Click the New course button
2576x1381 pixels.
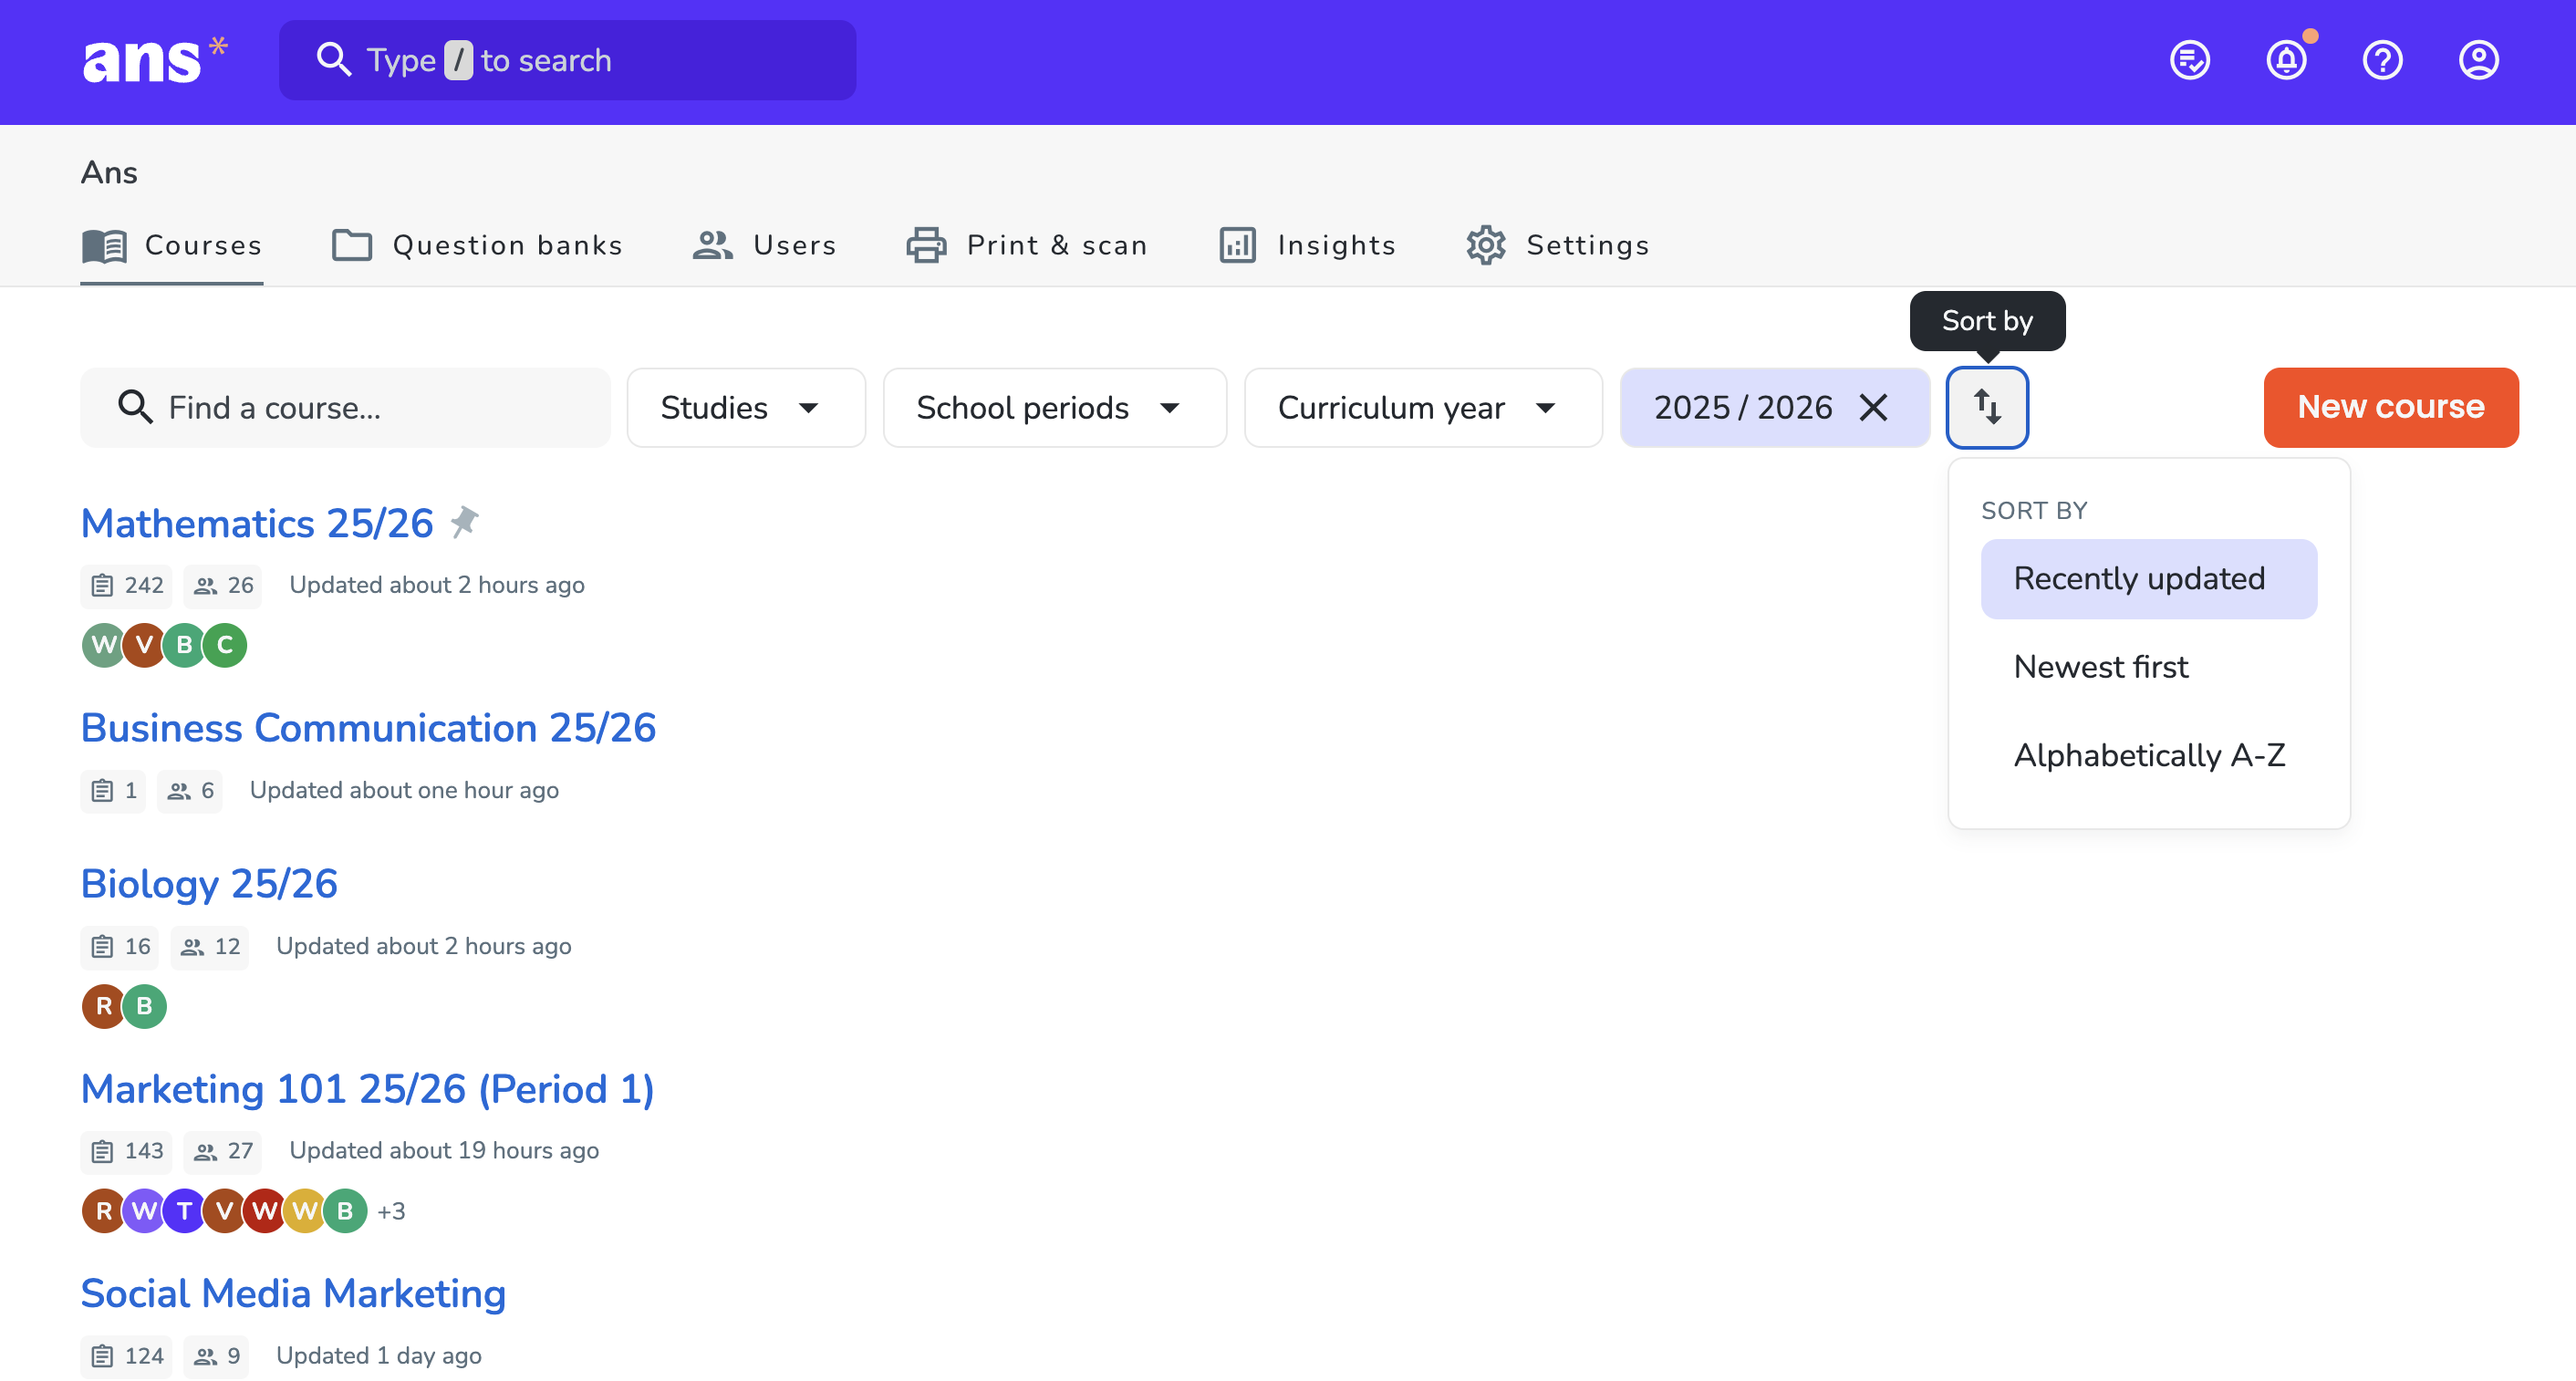pos(2390,407)
